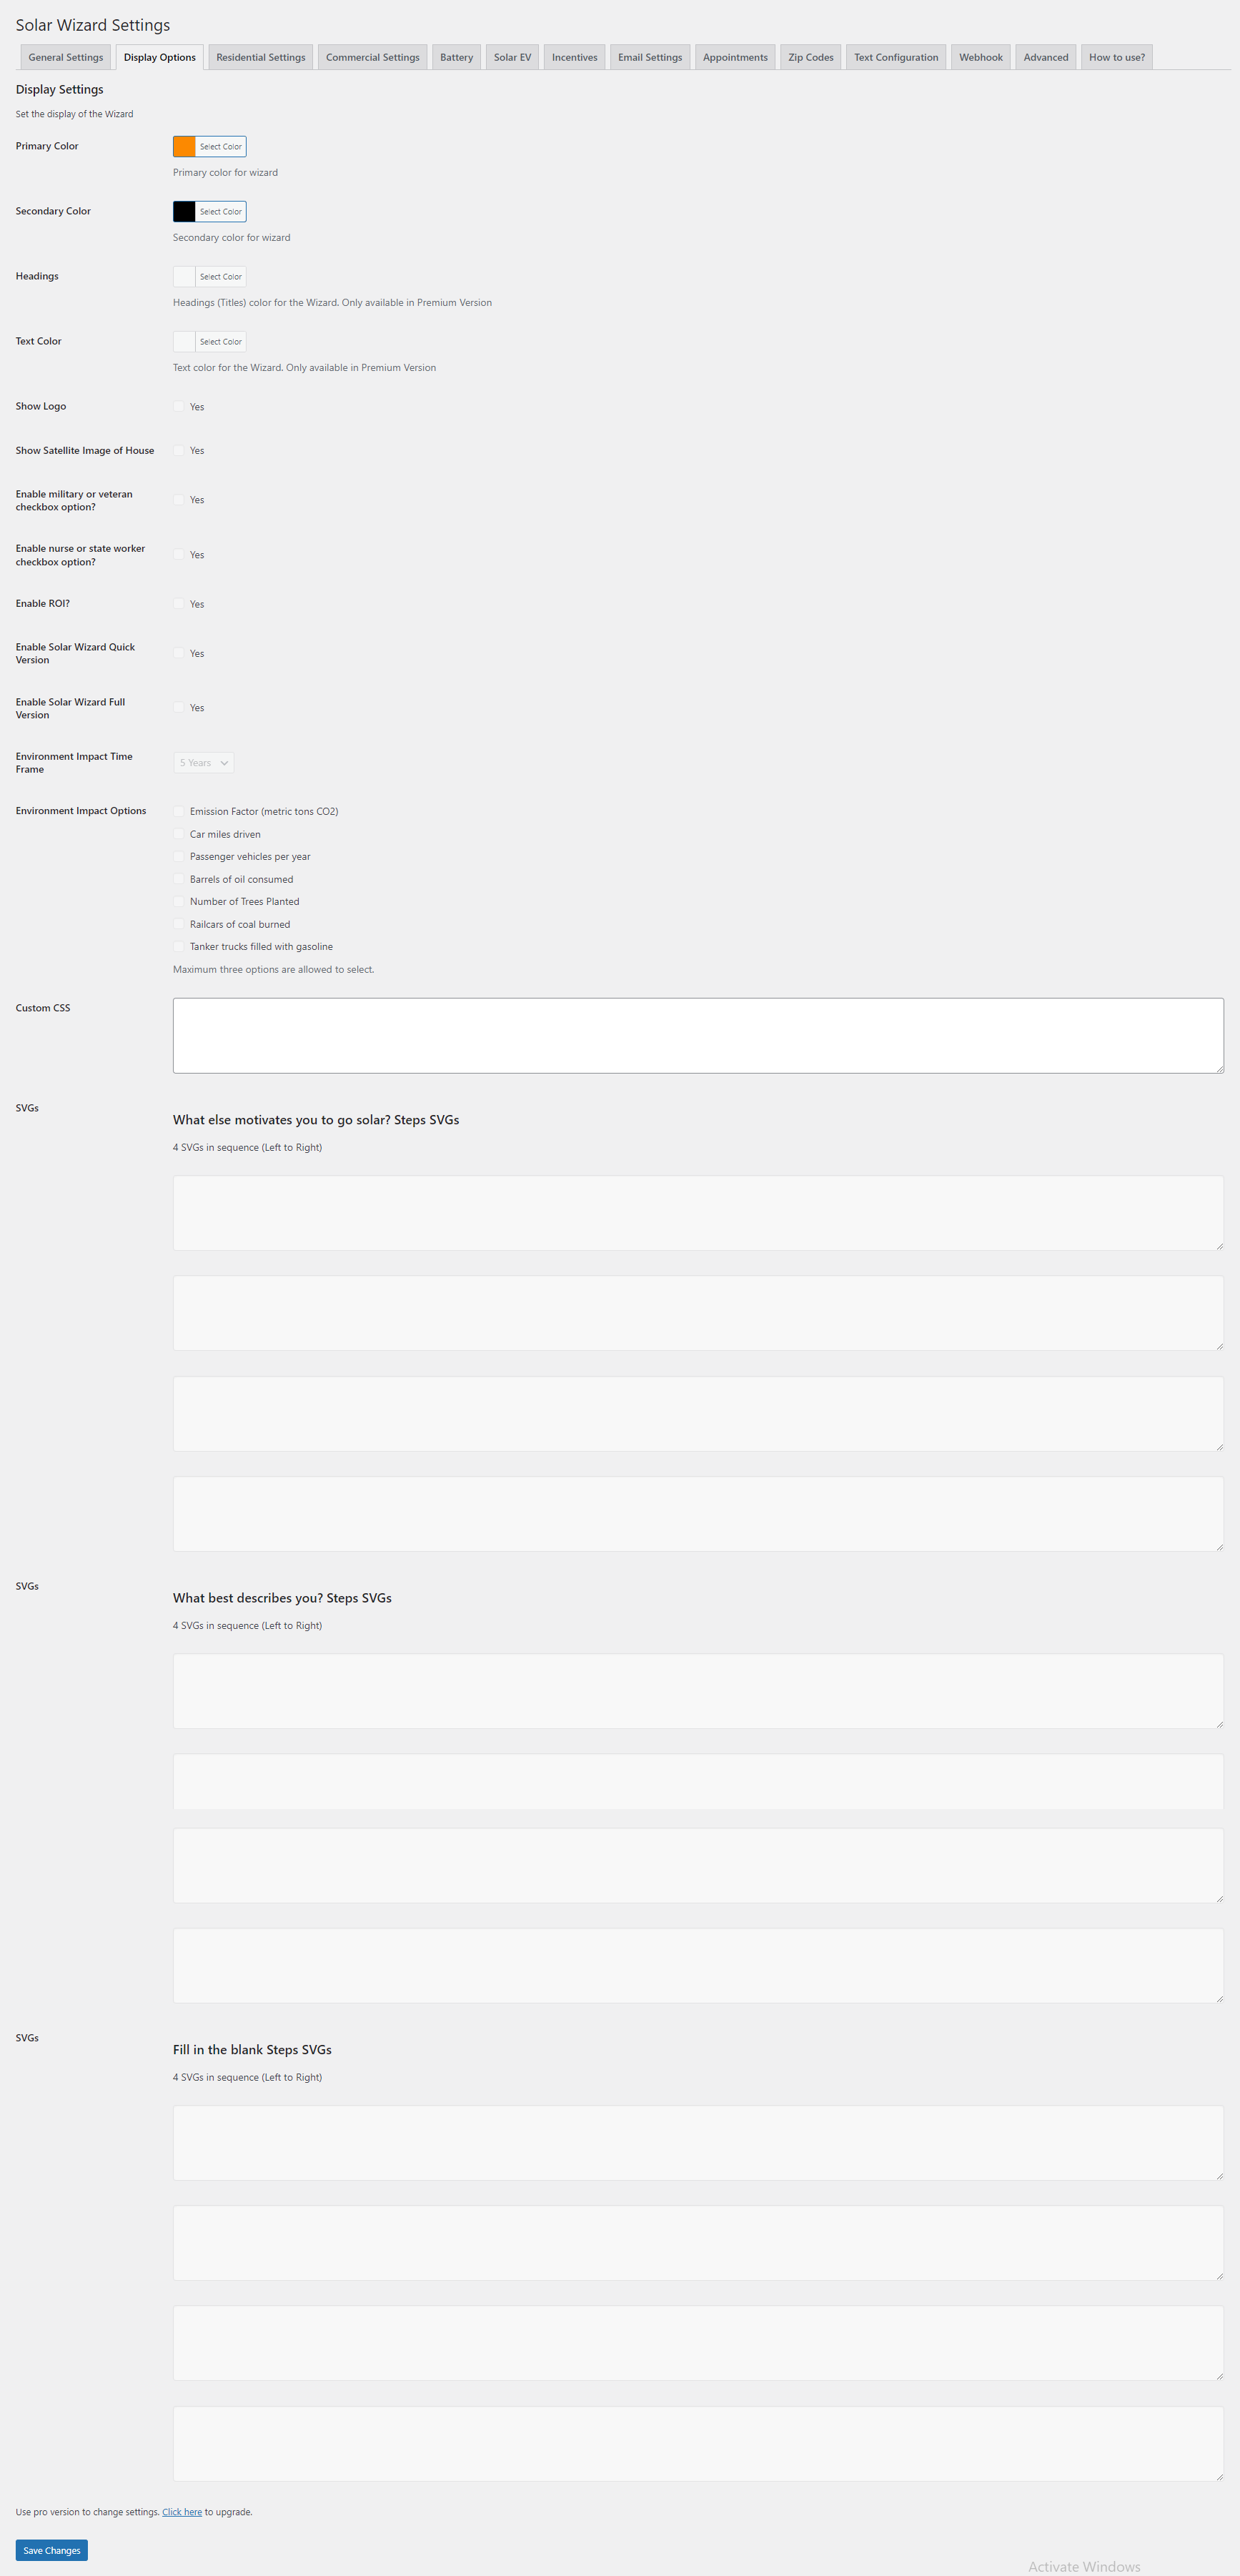1240x2576 pixels.
Task: Enable Show Satellite Image of House
Action: (180, 451)
